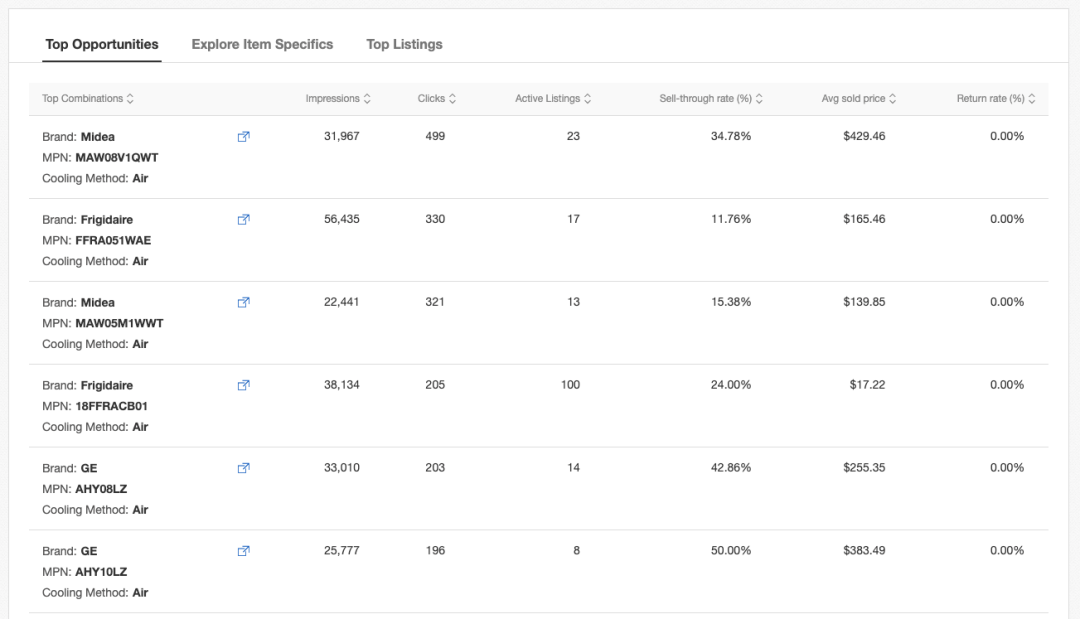Click sell-through rate 24.00%
The width and height of the screenshot is (1080, 619).
(x=731, y=385)
